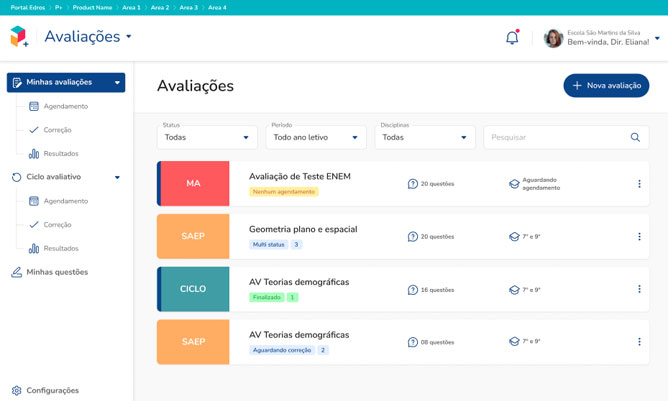This screenshot has height=401, width=668.
Task: Select the Ciclo avaliativo sidebar item
Action: coord(54,177)
